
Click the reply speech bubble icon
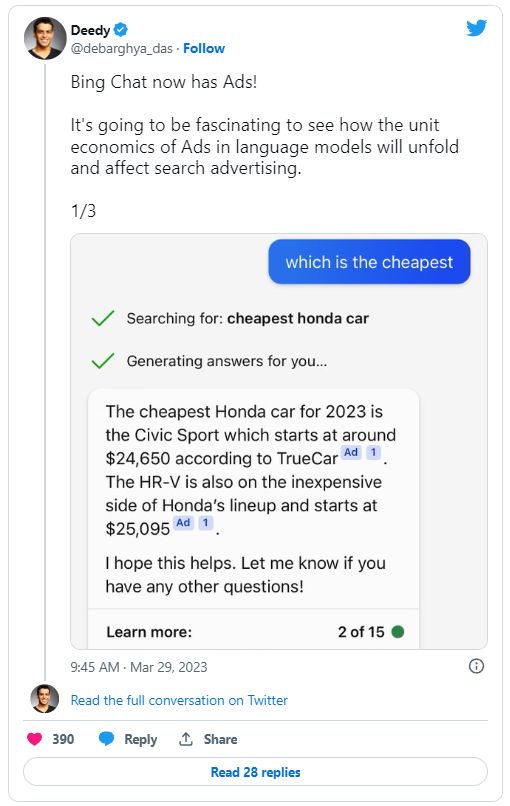coord(106,739)
